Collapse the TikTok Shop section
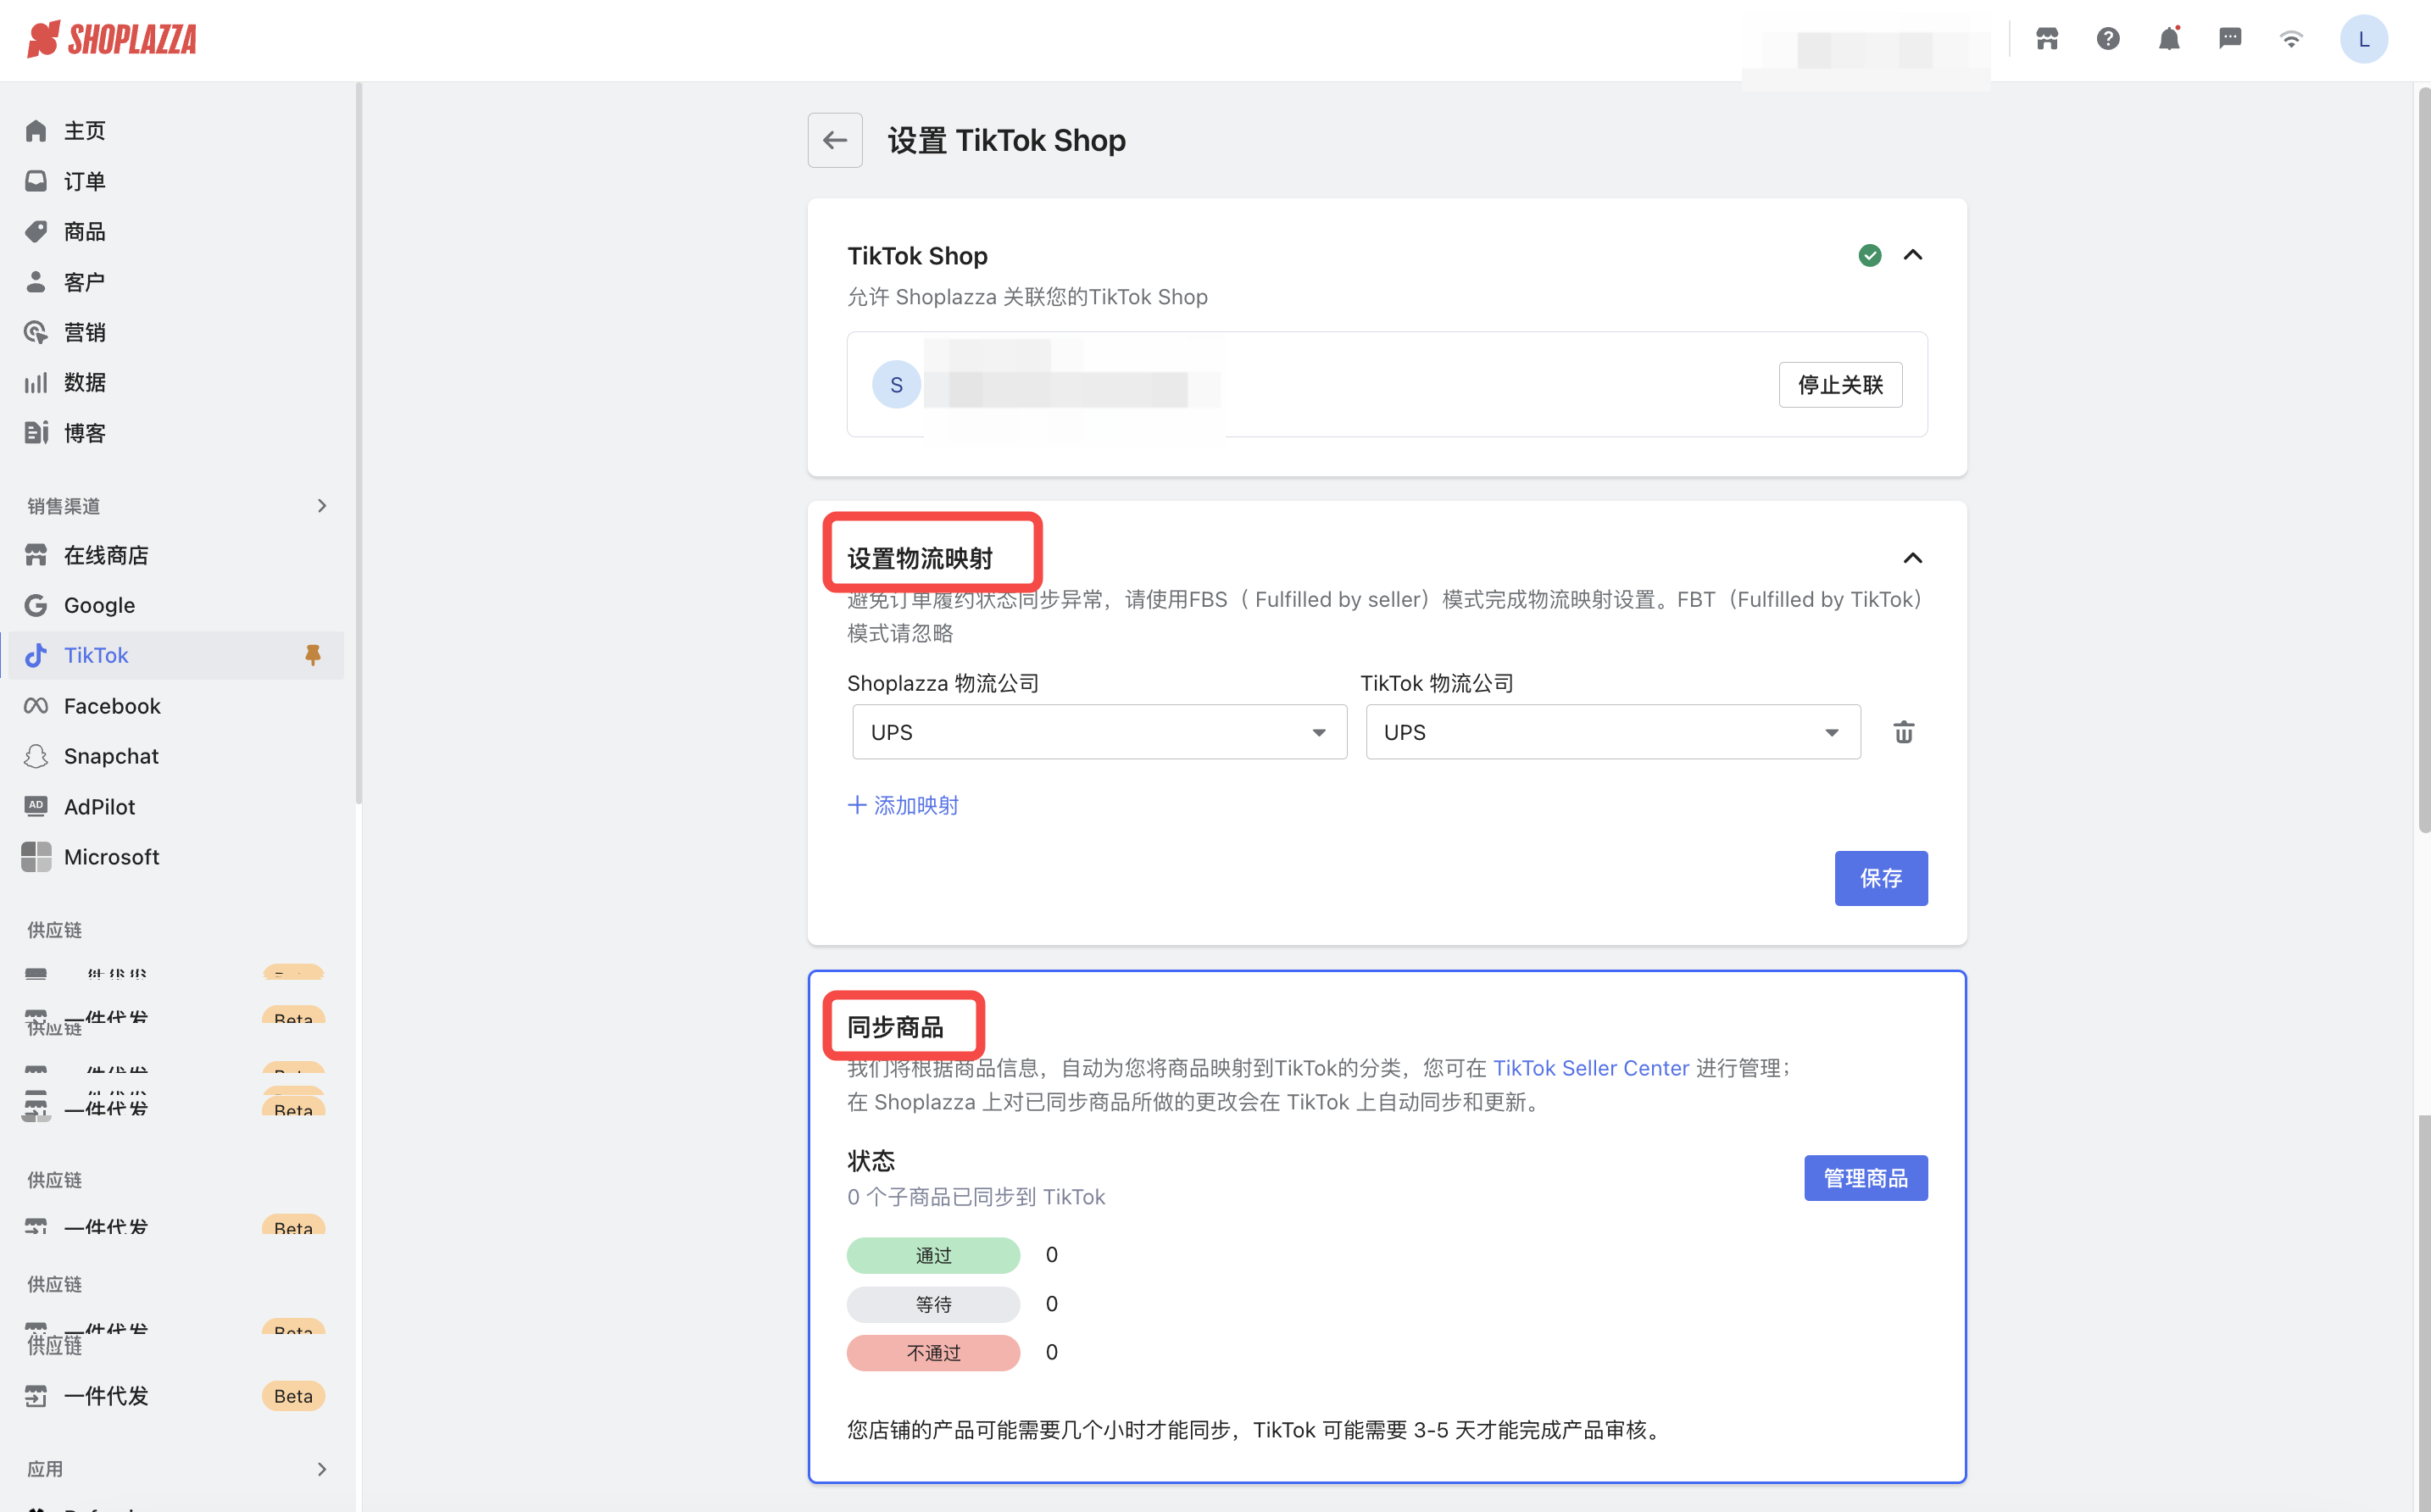This screenshot has height=1512, width=2431. [x=1912, y=255]
